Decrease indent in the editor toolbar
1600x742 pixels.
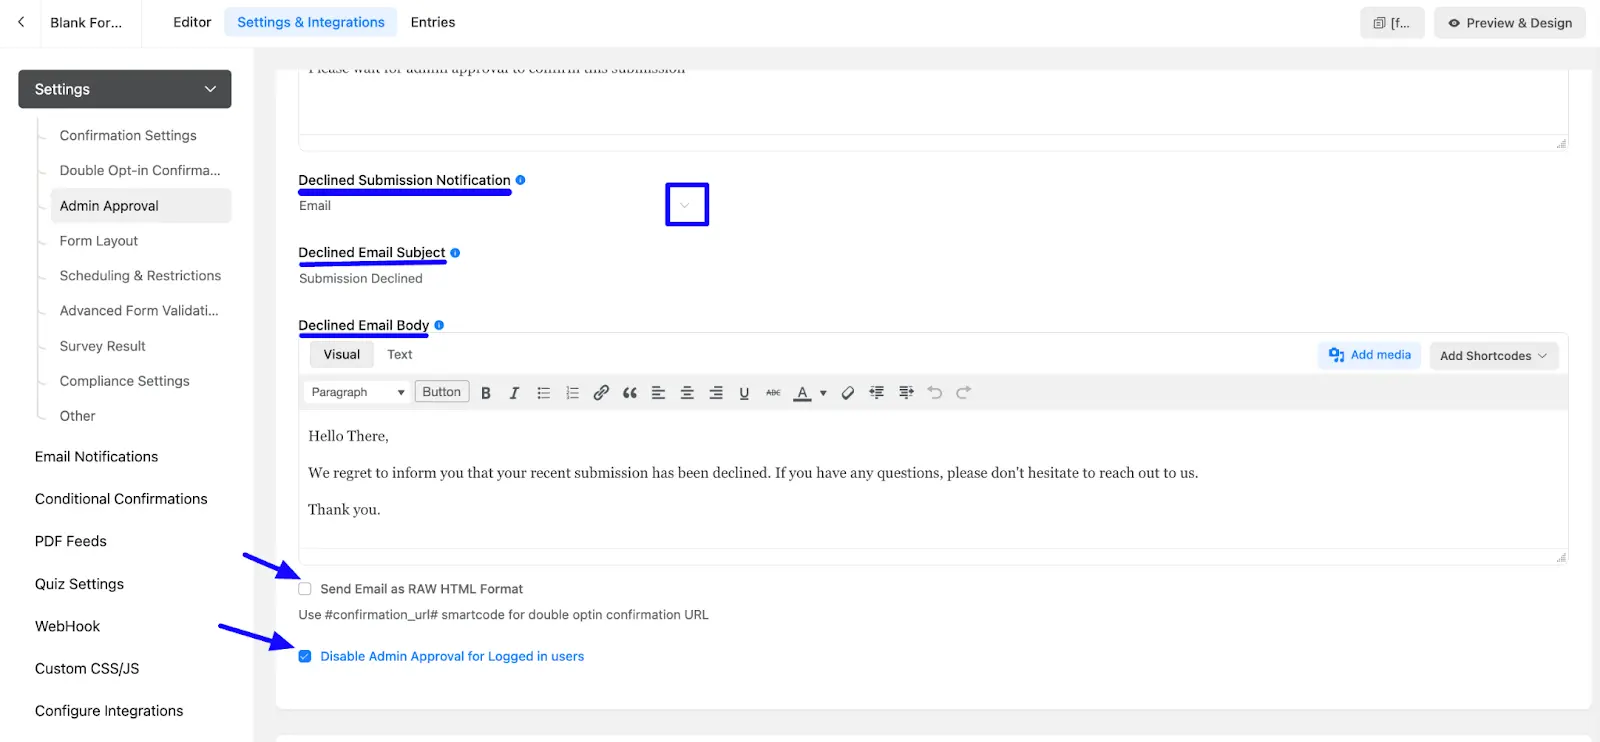point(877,393)
